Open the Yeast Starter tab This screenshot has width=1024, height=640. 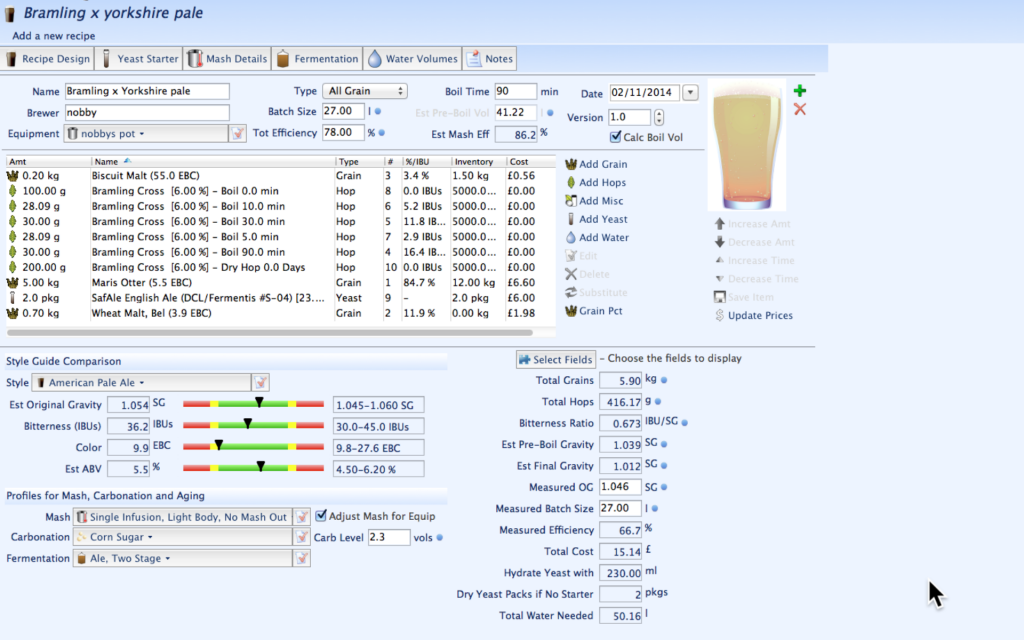pos(140,59)
